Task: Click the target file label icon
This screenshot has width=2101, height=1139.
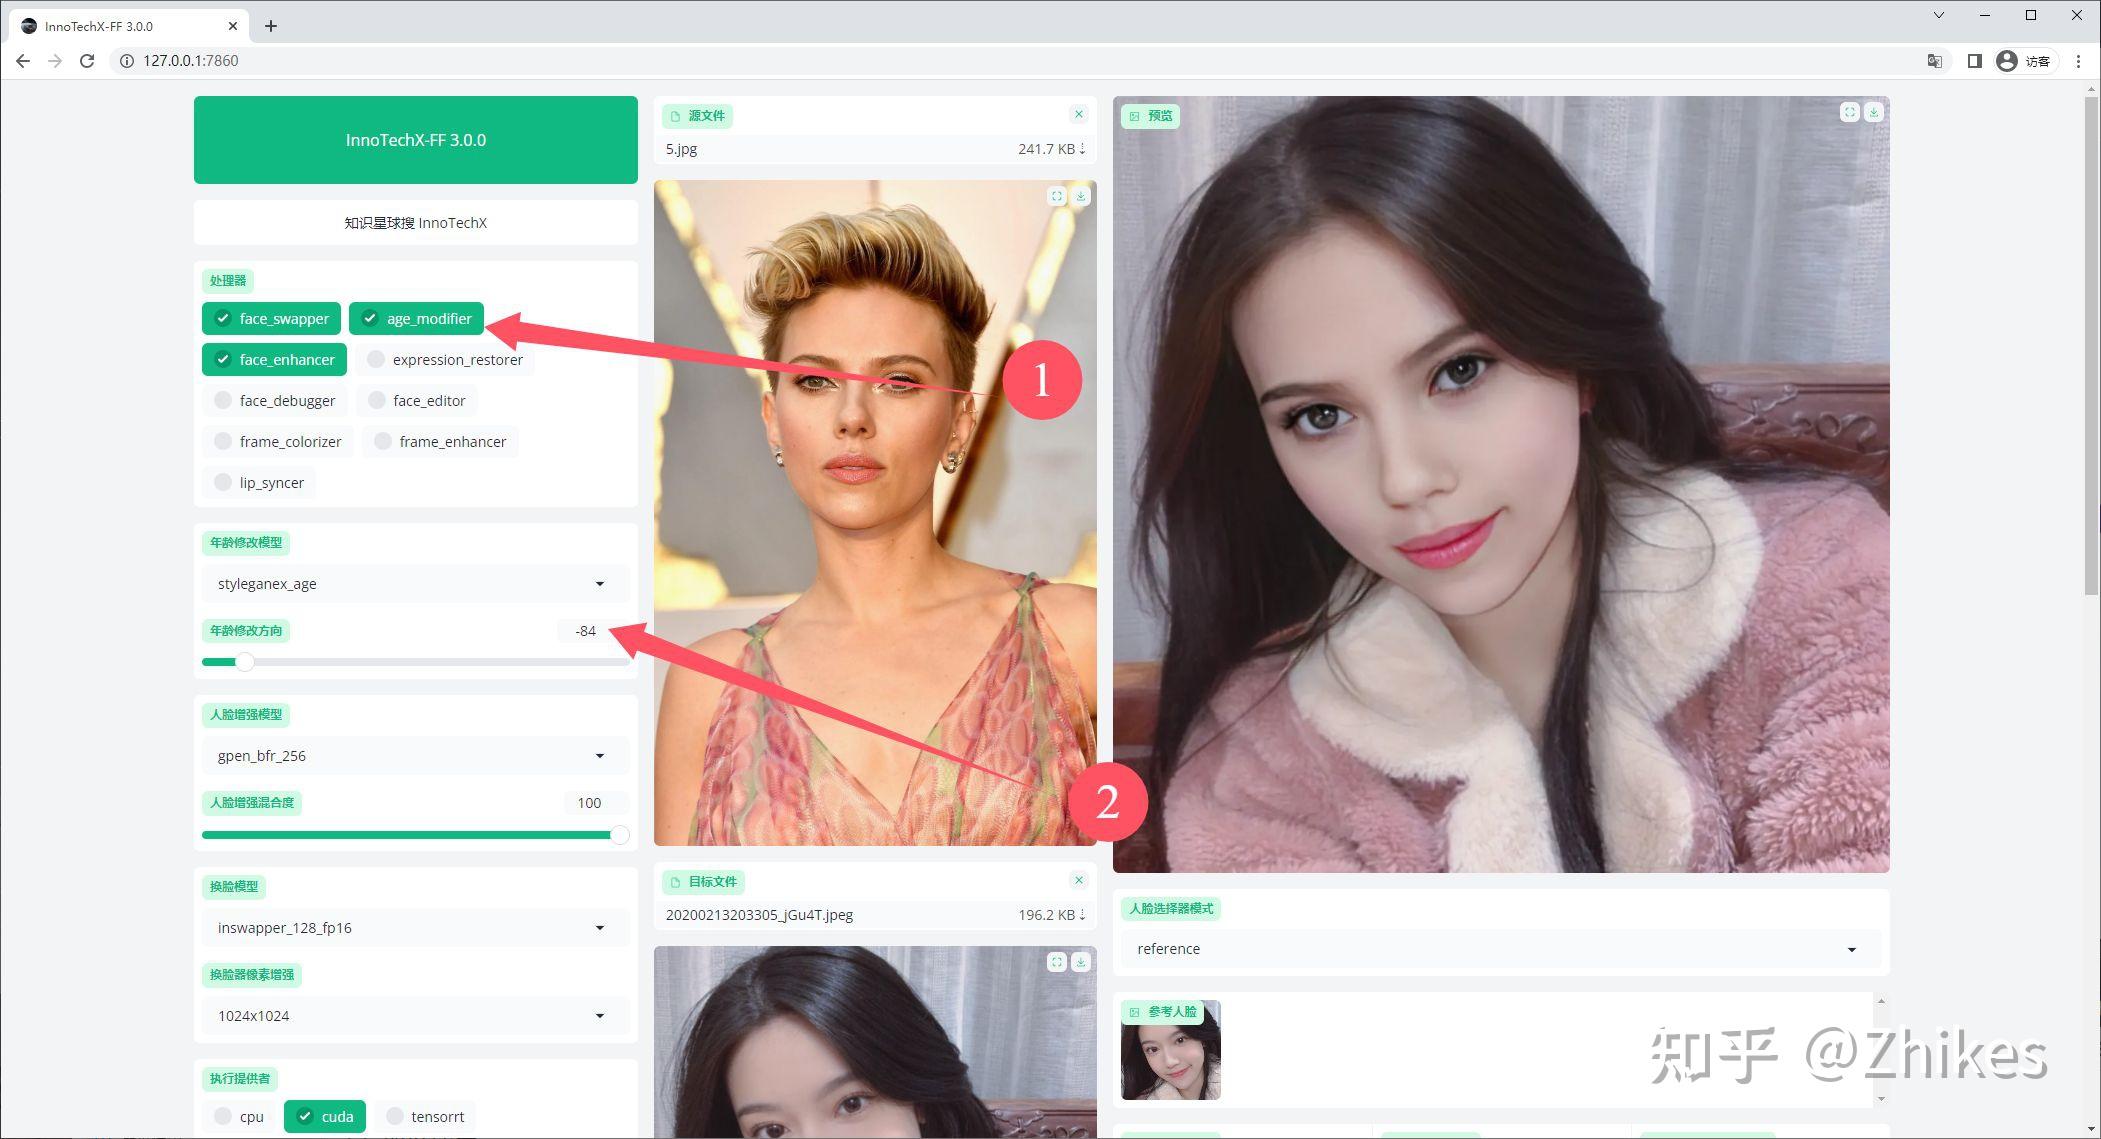Action: 675,882
